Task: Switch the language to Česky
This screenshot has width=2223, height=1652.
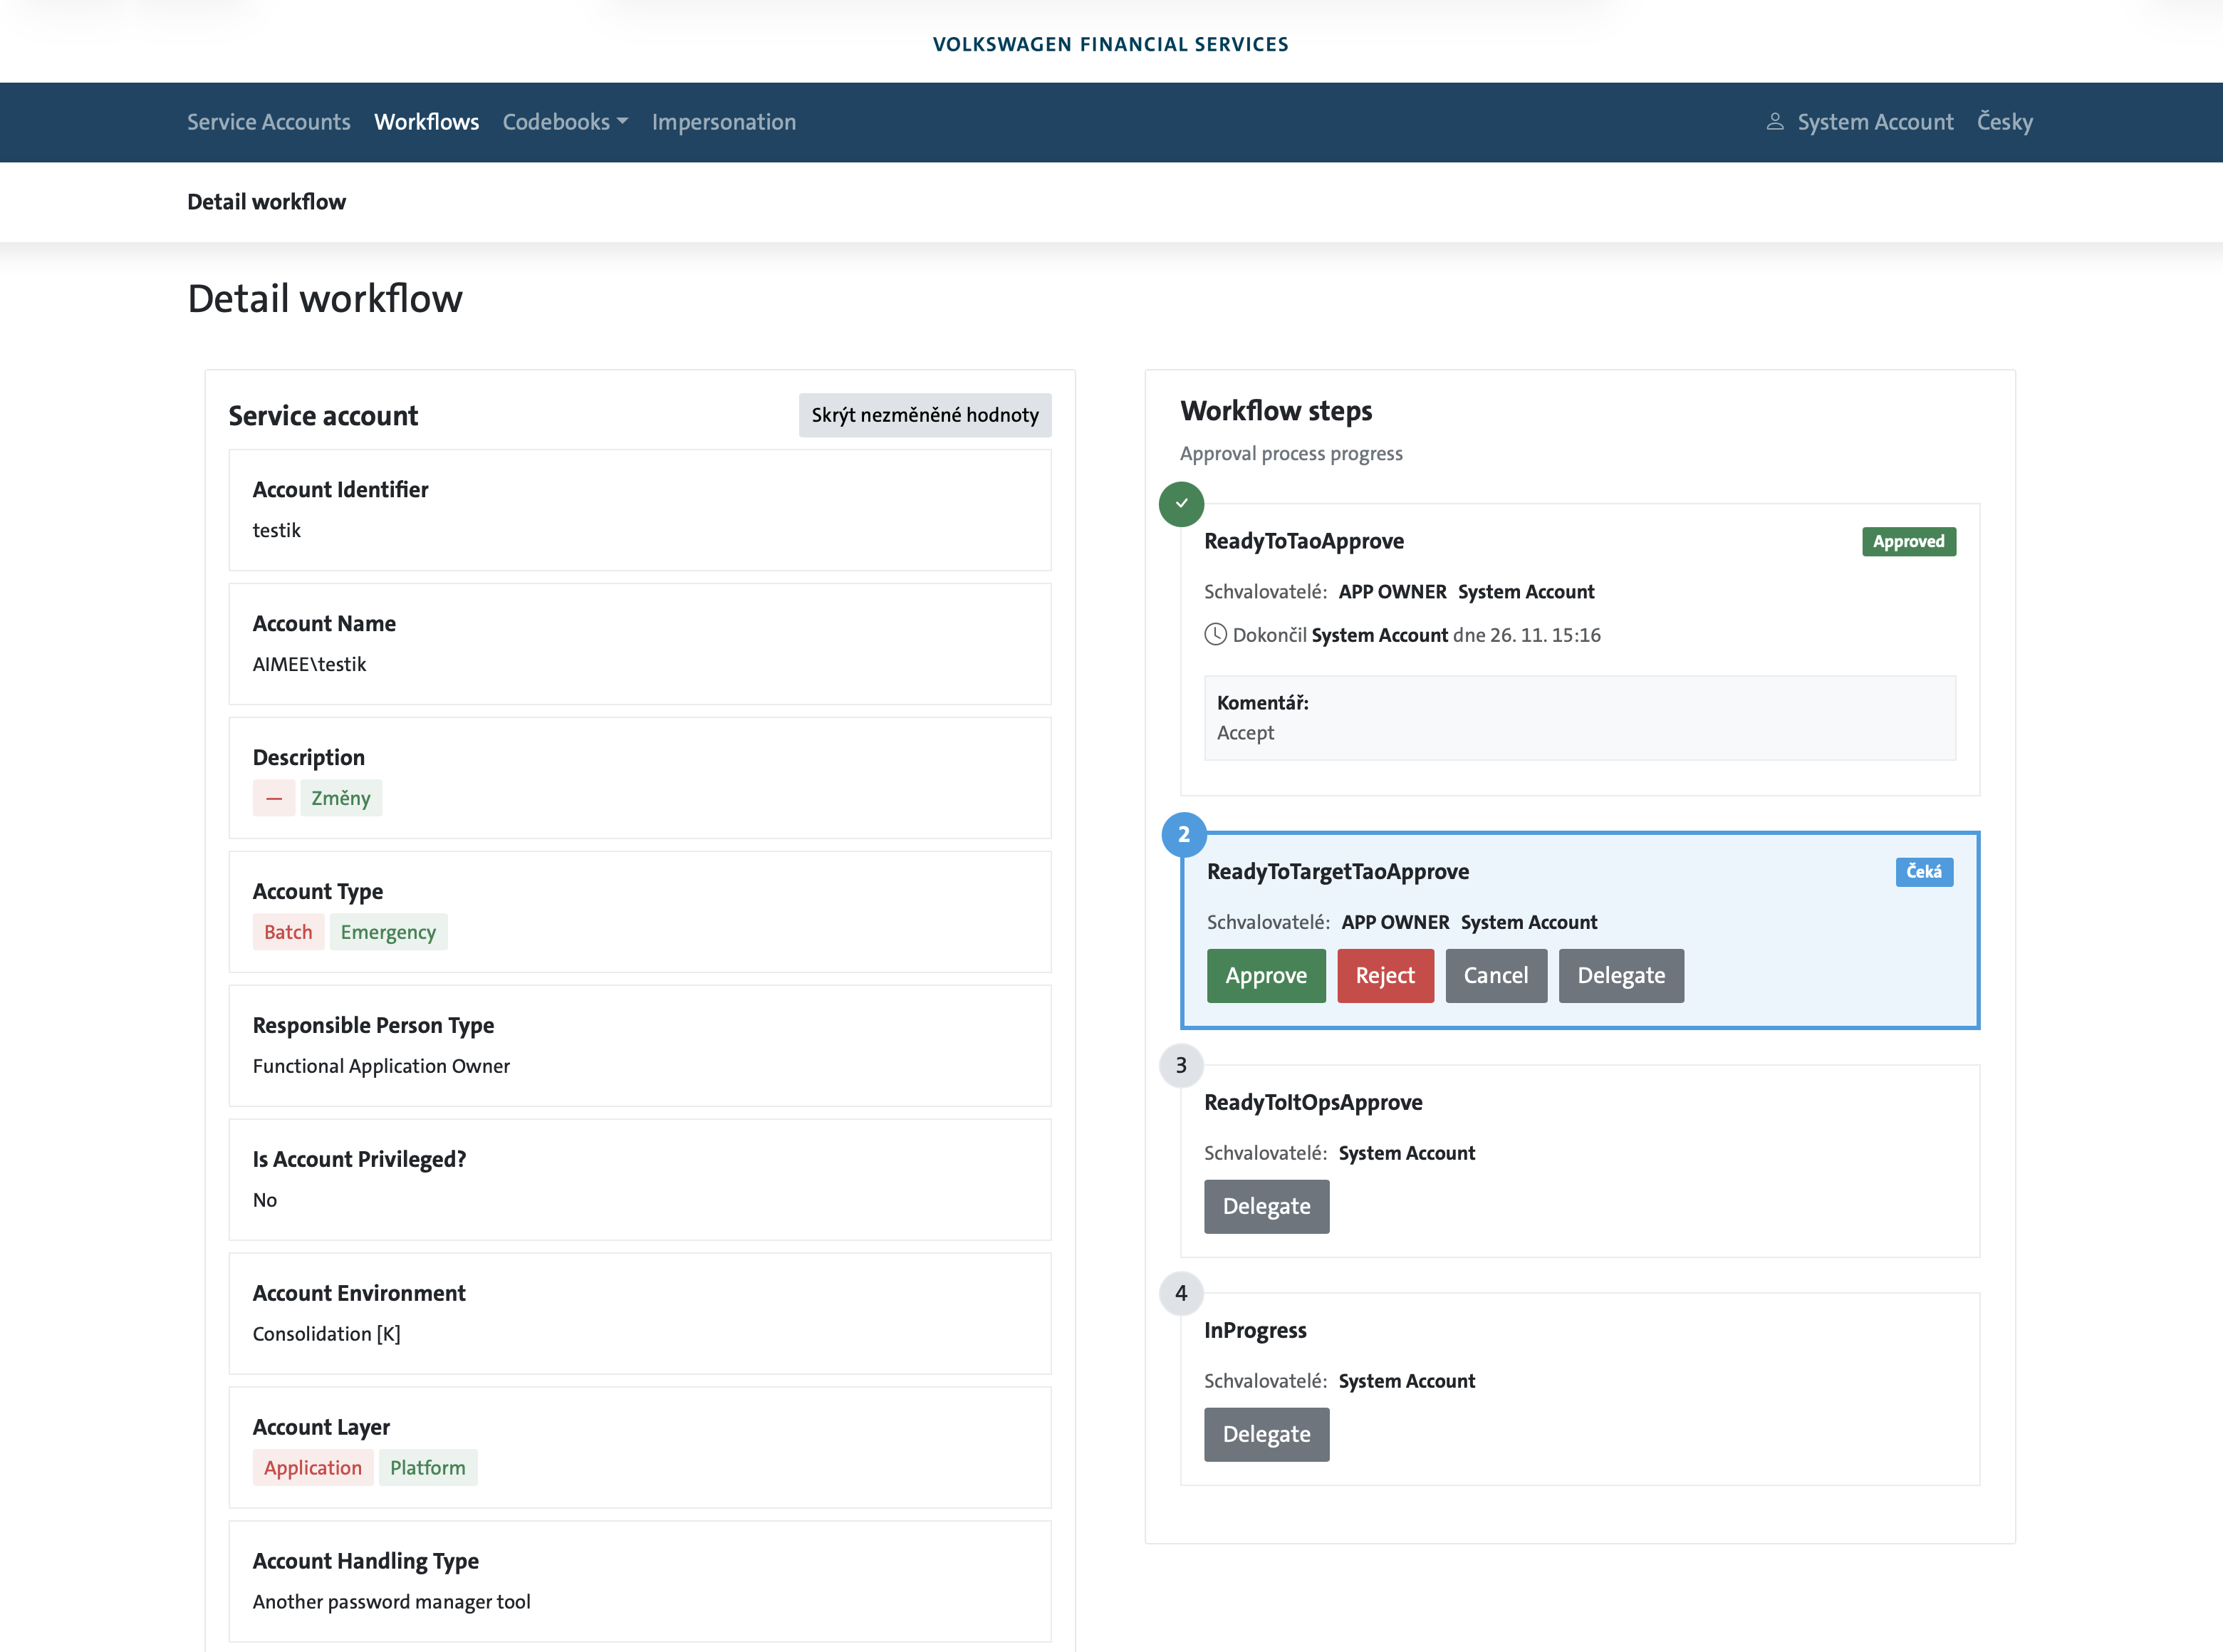Action: point(2004,121)
